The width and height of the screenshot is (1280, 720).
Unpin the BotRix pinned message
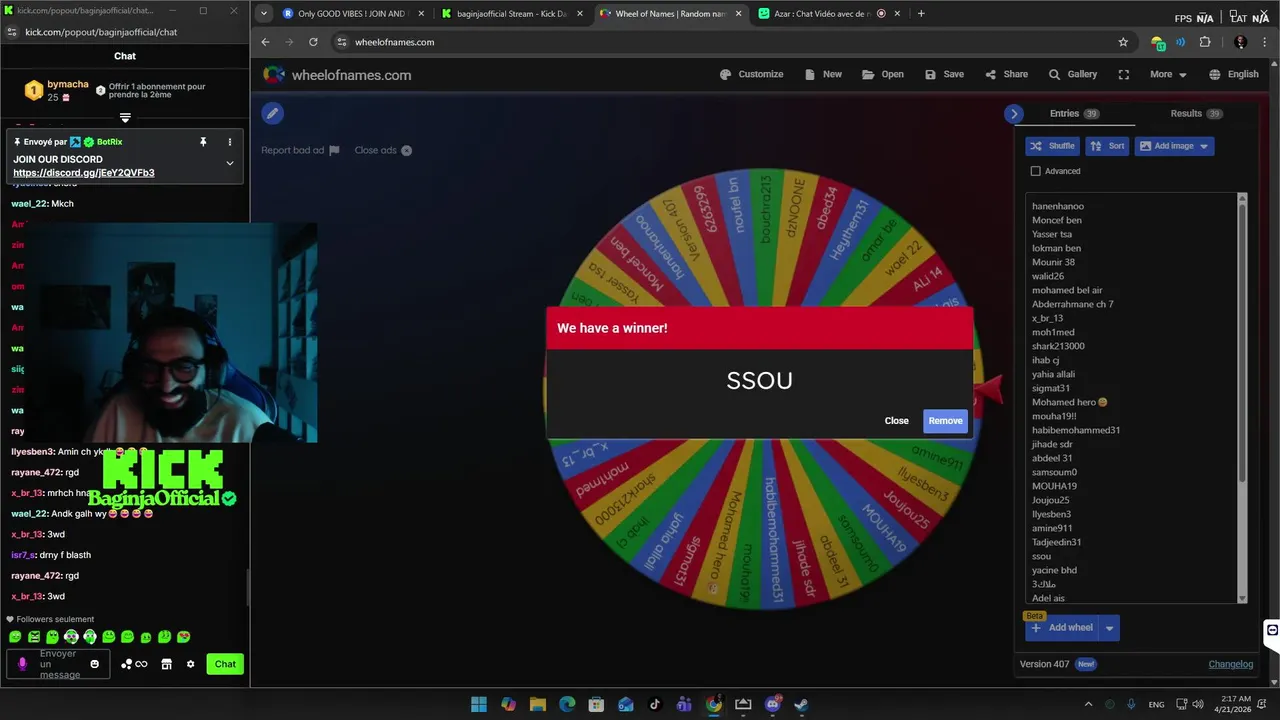(x=203, y=142)
